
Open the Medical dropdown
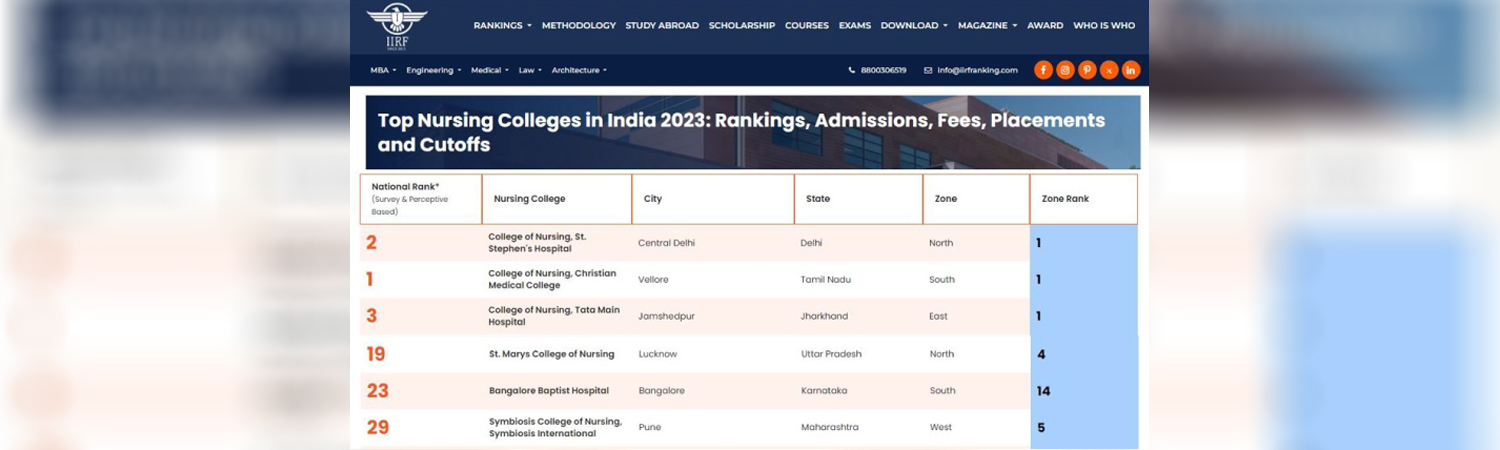click(x=490, y=70)
